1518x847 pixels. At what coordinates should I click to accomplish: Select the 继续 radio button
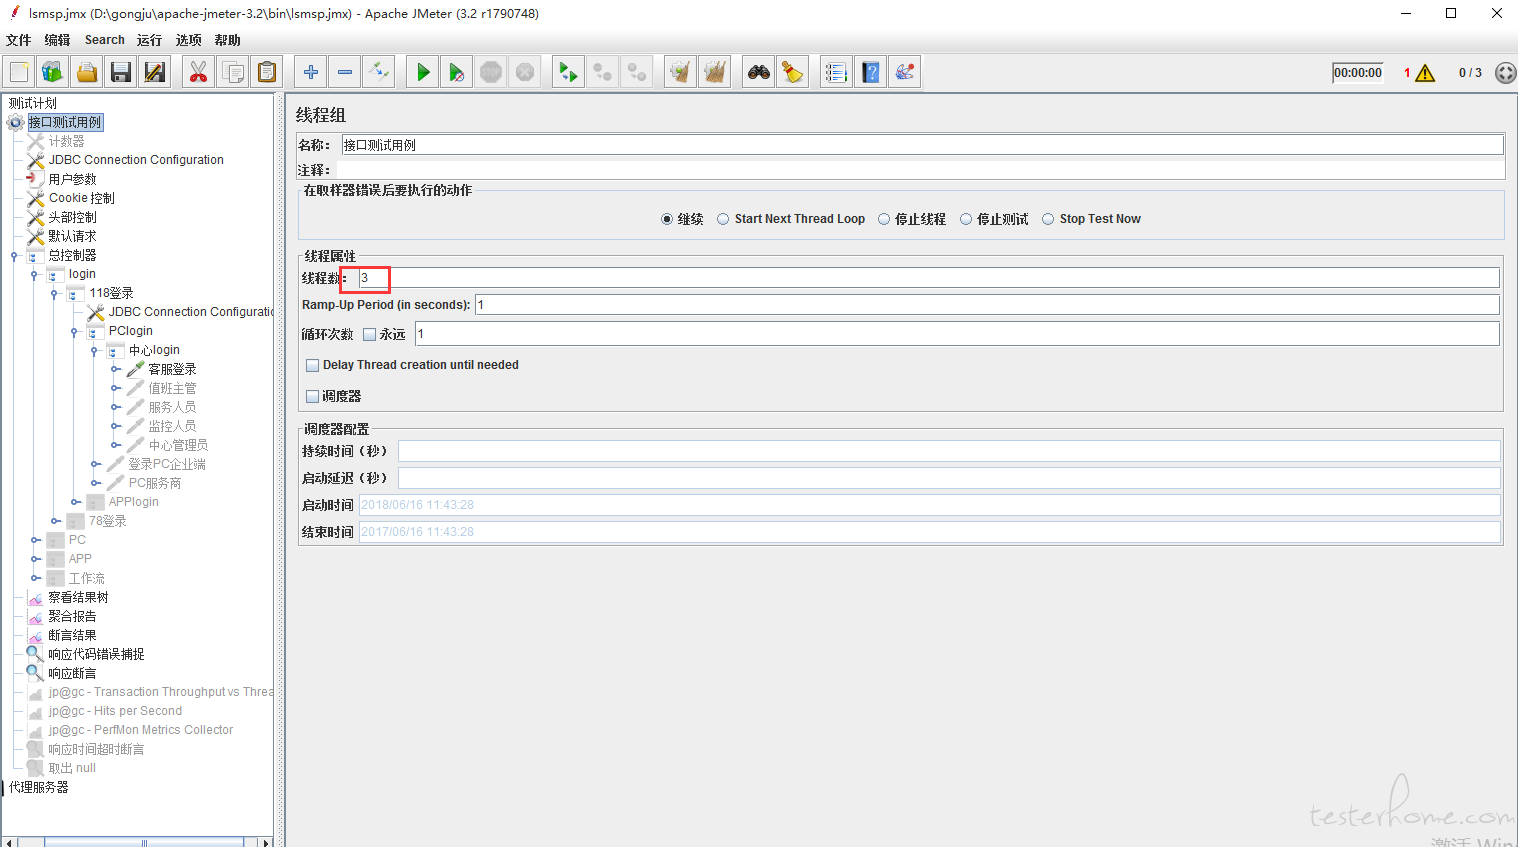[667, 219]
